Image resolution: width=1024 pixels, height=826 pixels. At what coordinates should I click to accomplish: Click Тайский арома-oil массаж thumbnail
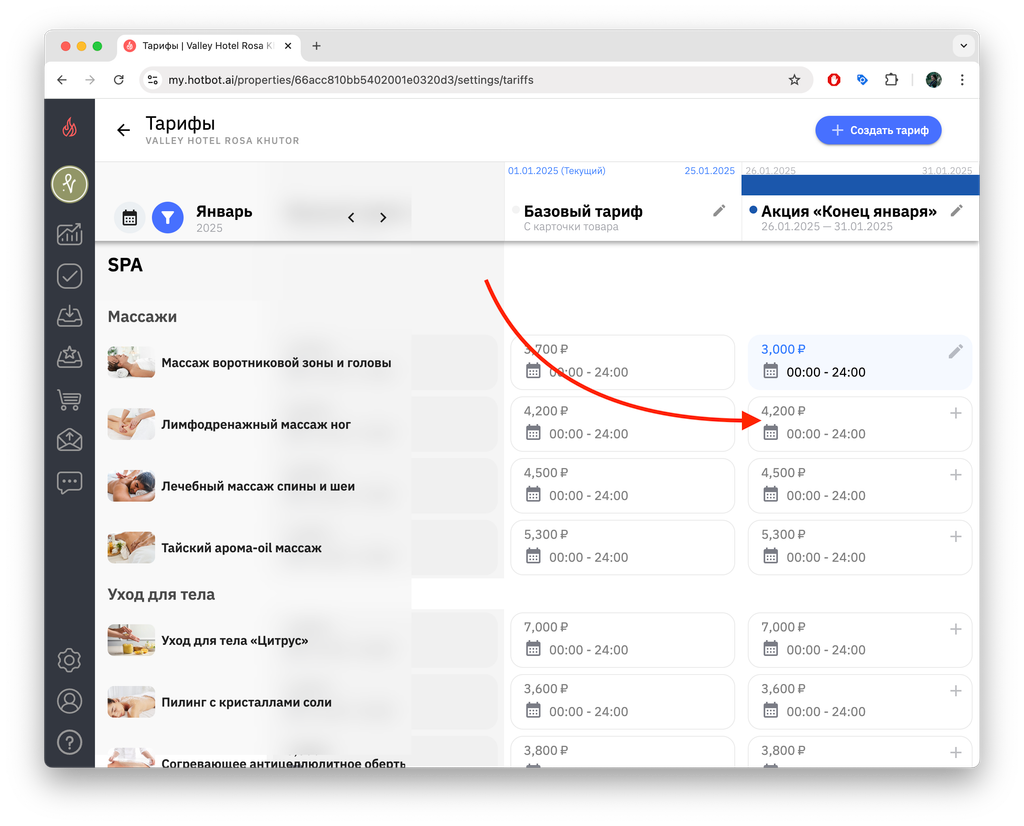point(131,548)
